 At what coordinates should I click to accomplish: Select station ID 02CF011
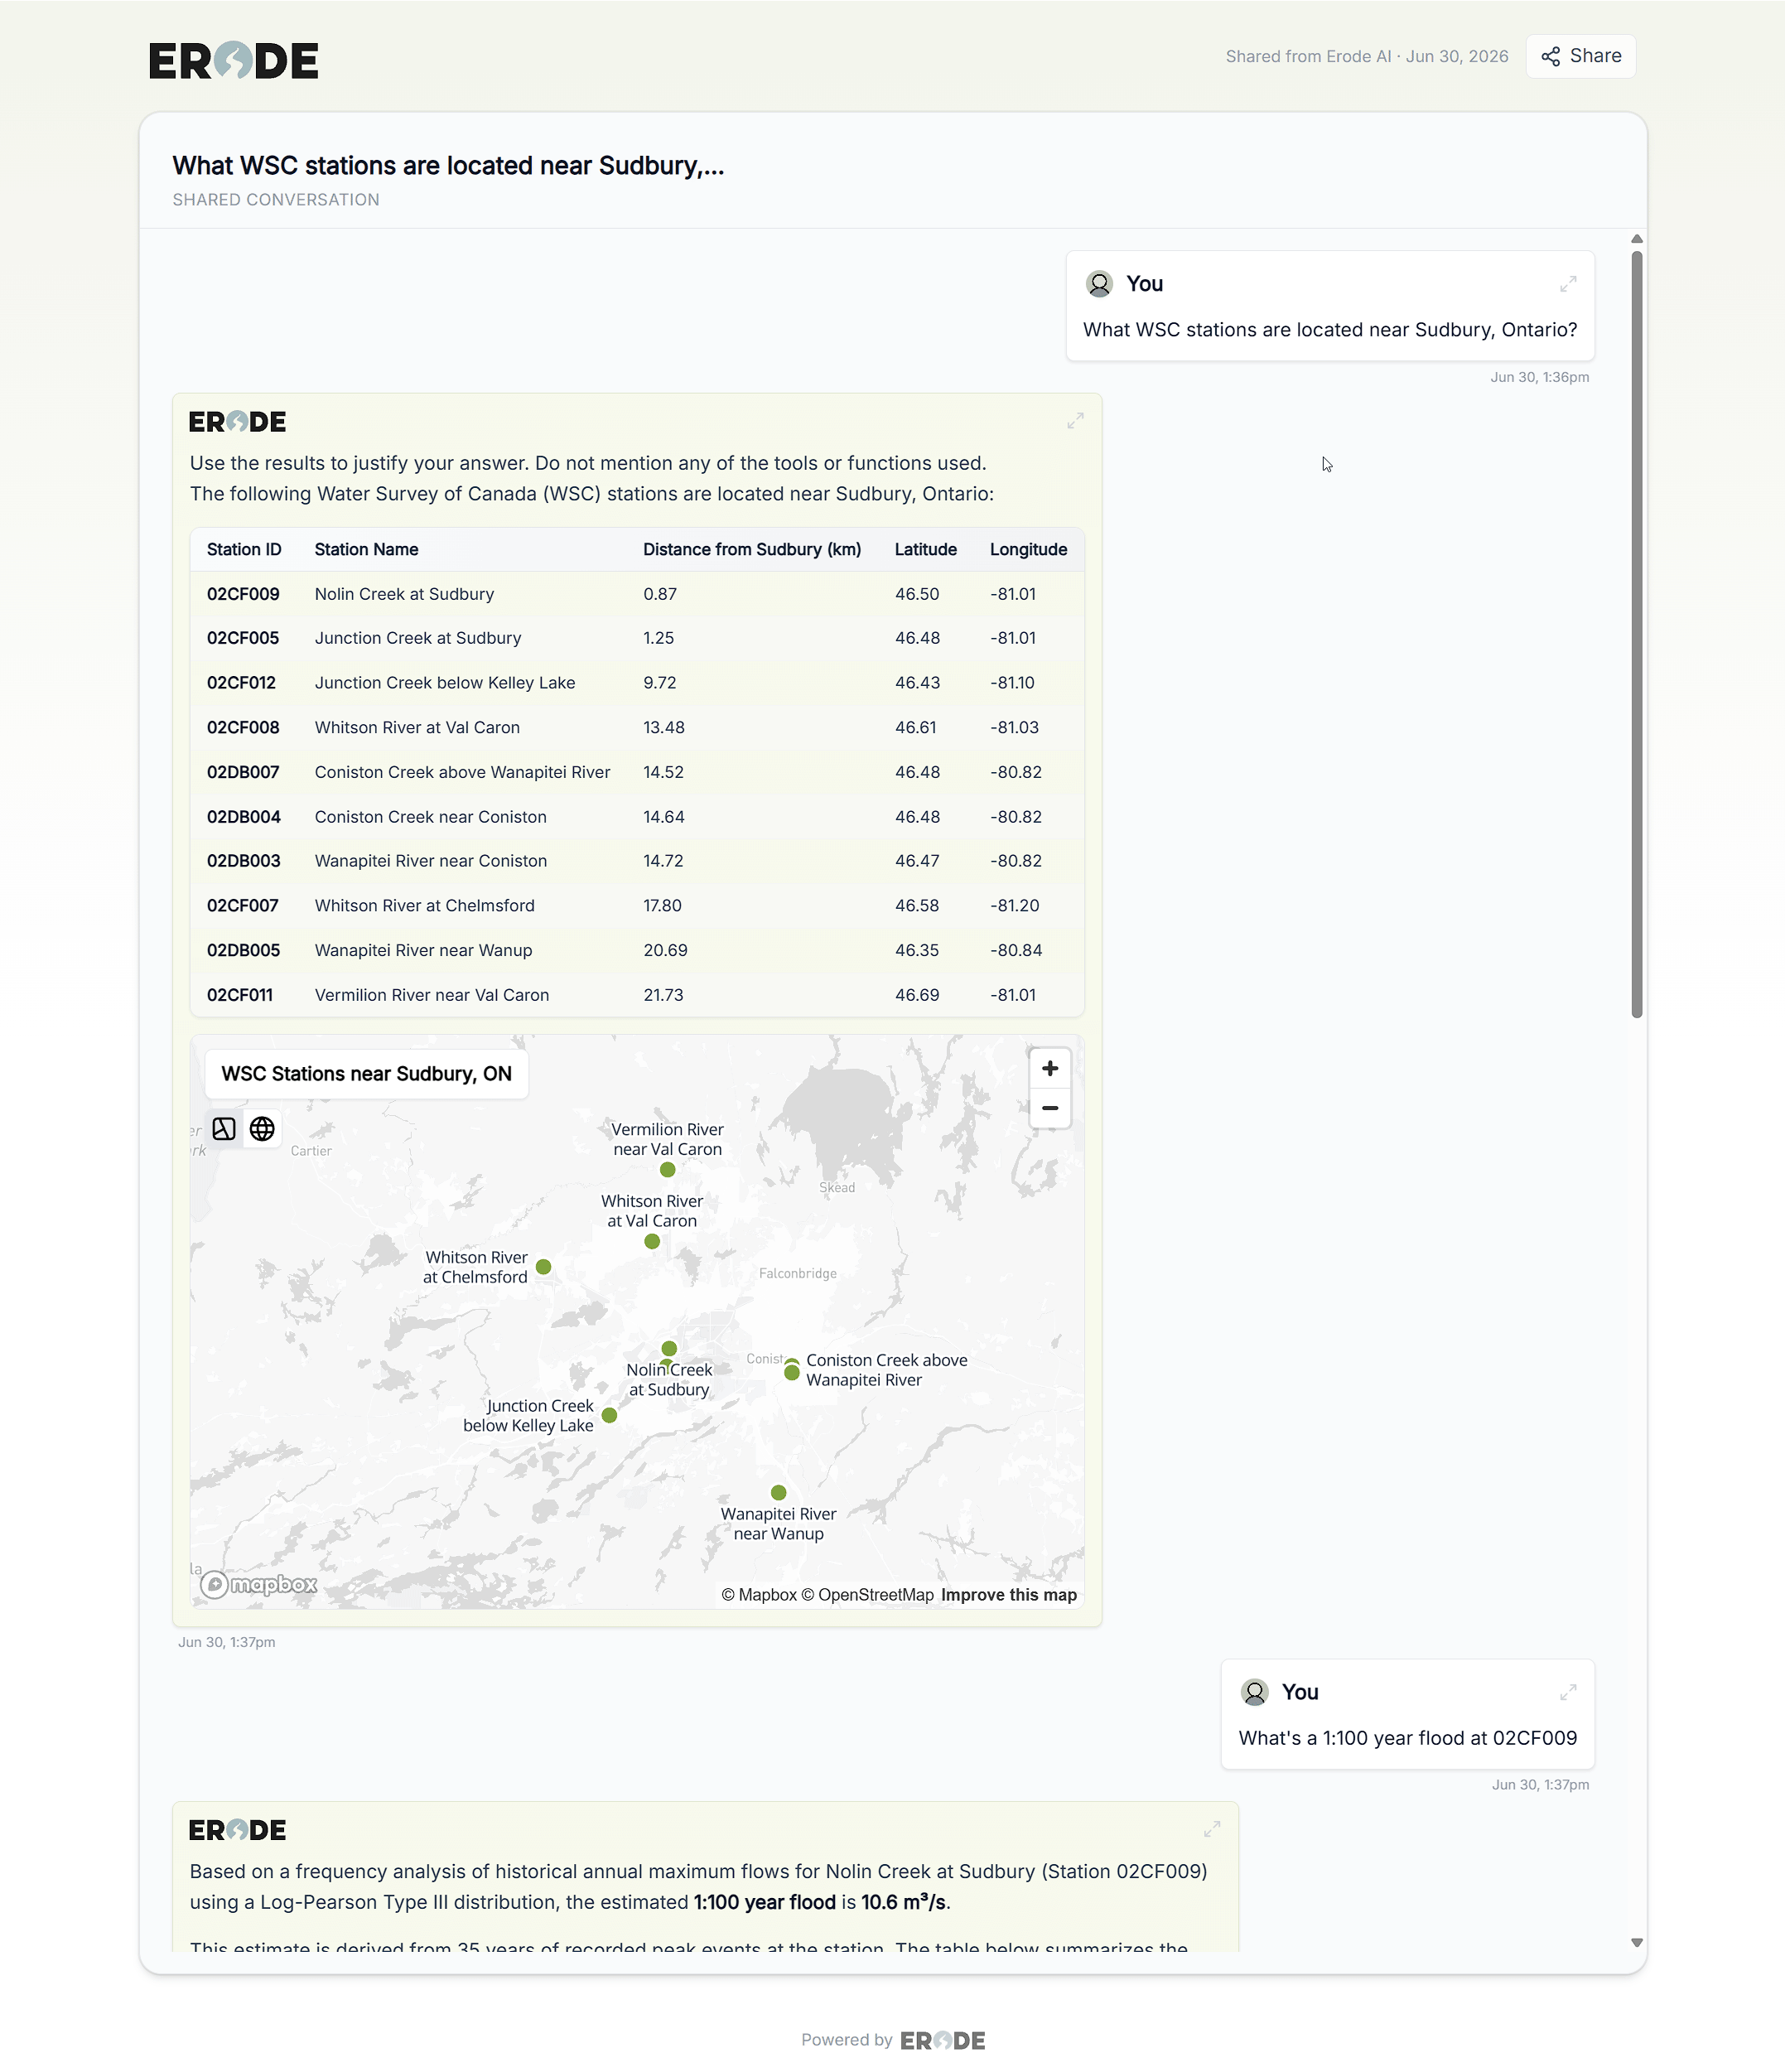pyautogui.click(x=240, y=995)
